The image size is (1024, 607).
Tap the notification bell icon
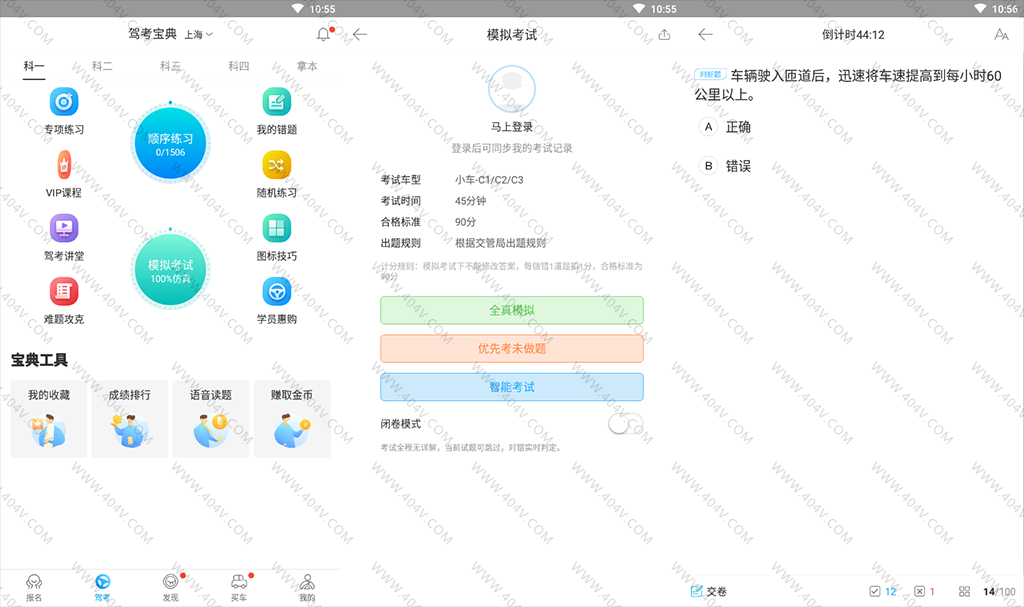point(323,35)
